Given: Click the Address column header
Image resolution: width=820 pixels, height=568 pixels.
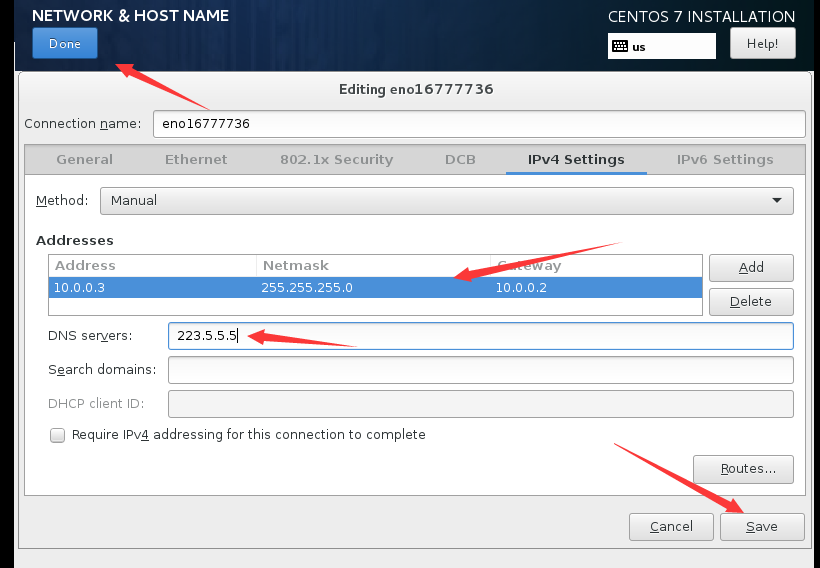Looking at the screenshot, I should point(152,266).
